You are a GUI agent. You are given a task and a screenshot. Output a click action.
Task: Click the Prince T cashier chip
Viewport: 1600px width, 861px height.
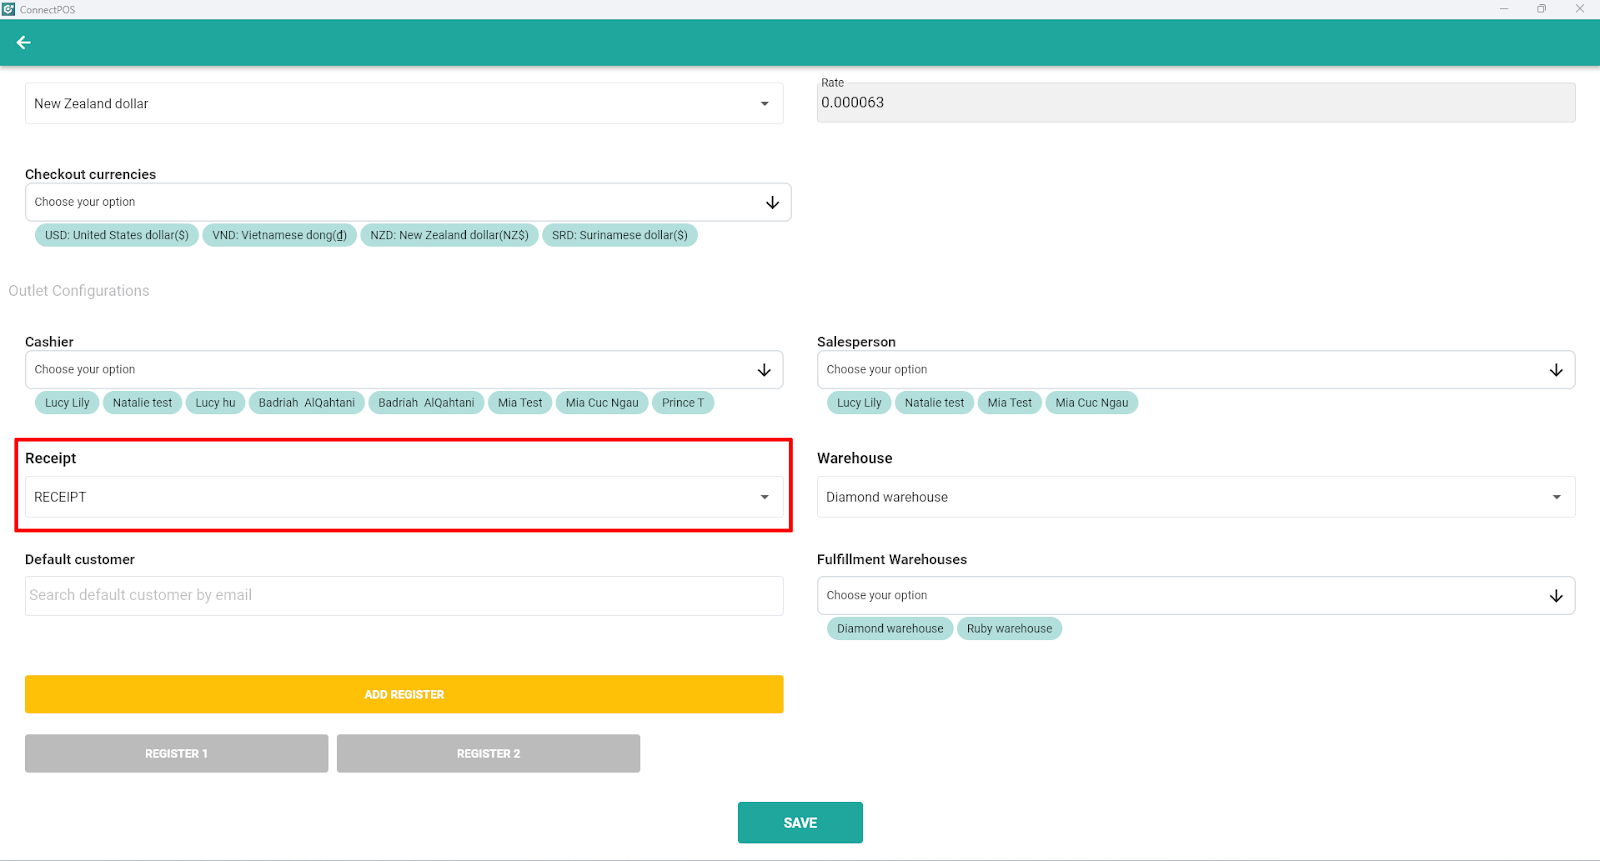(683, 403)
